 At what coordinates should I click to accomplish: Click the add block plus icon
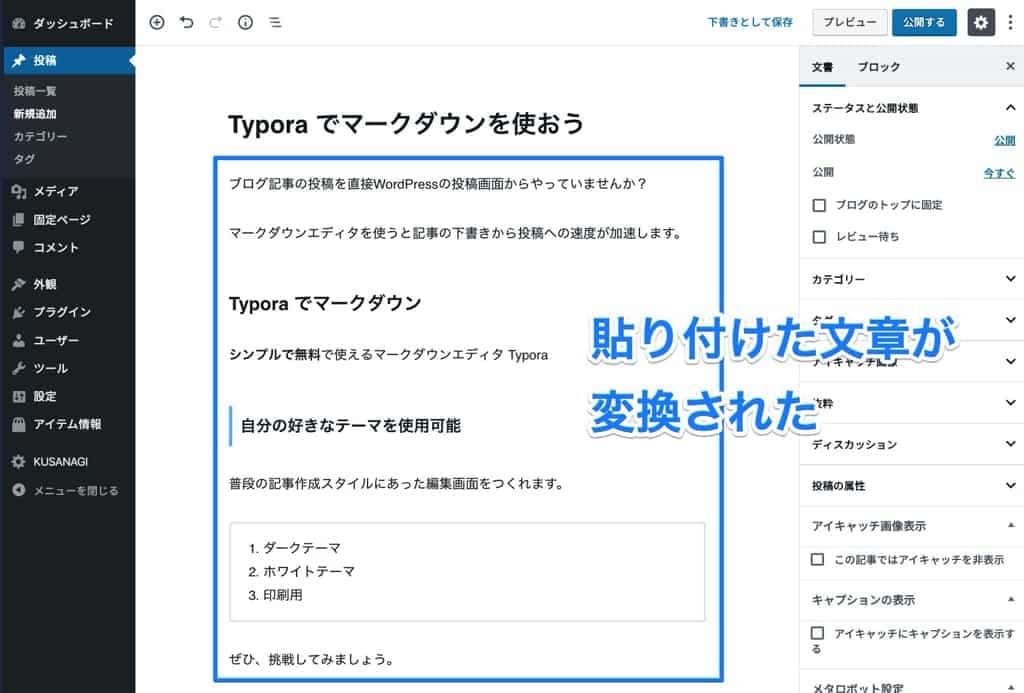[157, 22]
